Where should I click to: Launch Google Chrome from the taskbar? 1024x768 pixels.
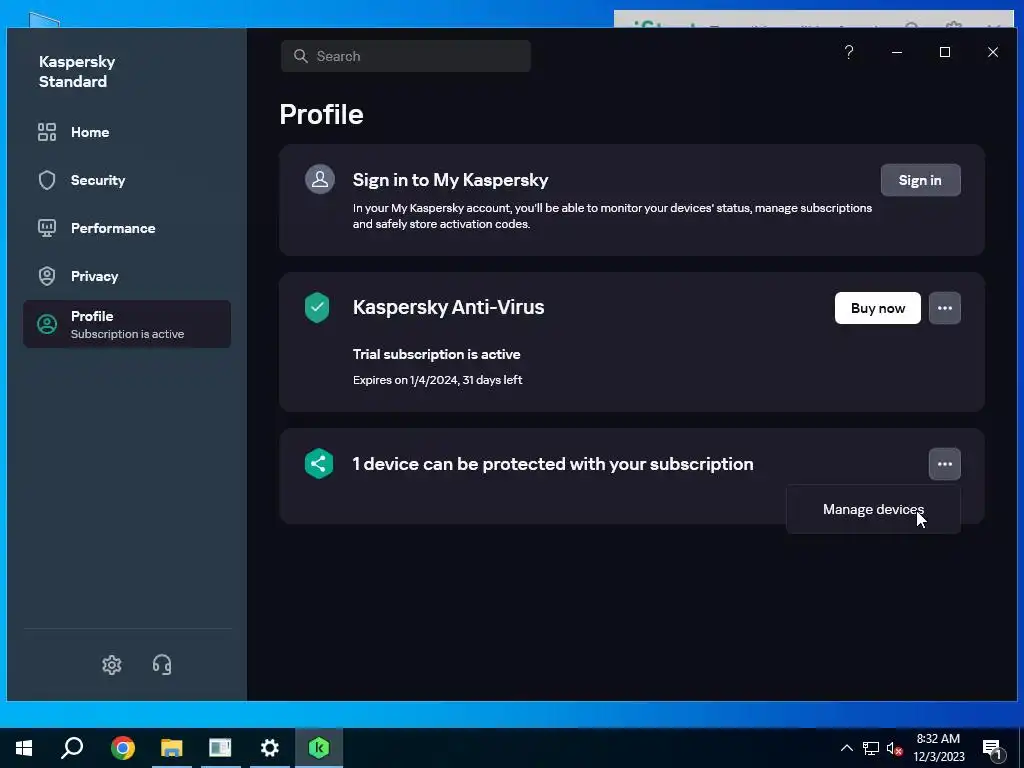(123, 748)
